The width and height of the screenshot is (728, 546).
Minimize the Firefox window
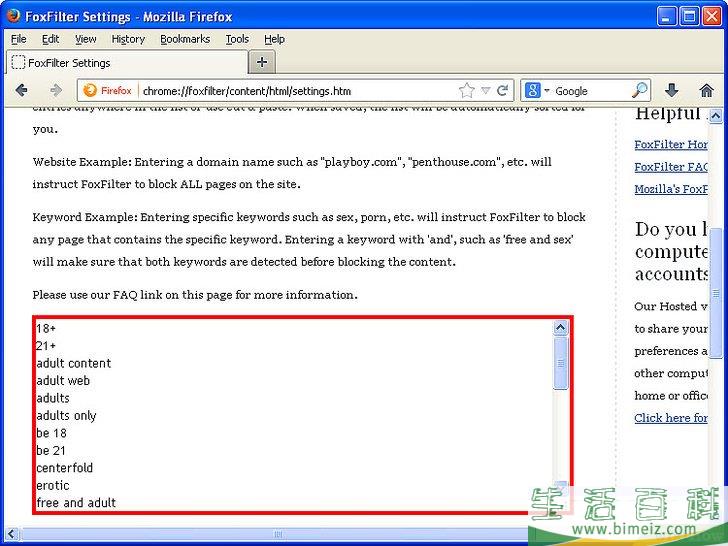pos(666,16)
